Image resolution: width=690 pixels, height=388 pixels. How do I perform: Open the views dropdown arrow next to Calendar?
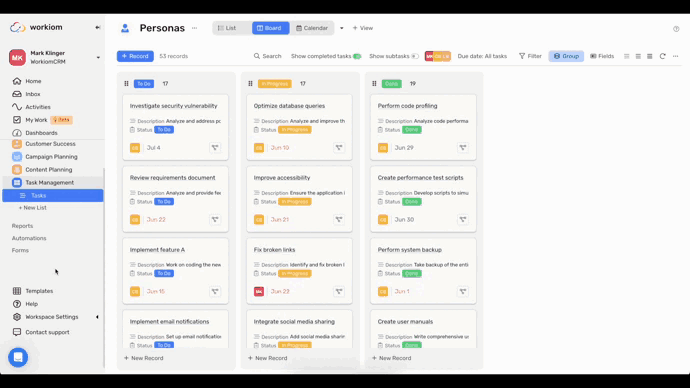(x=341, y=28)
